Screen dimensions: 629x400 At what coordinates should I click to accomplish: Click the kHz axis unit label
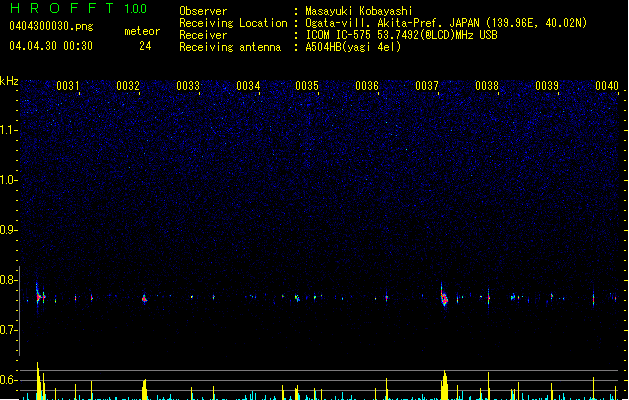(9, 81)
